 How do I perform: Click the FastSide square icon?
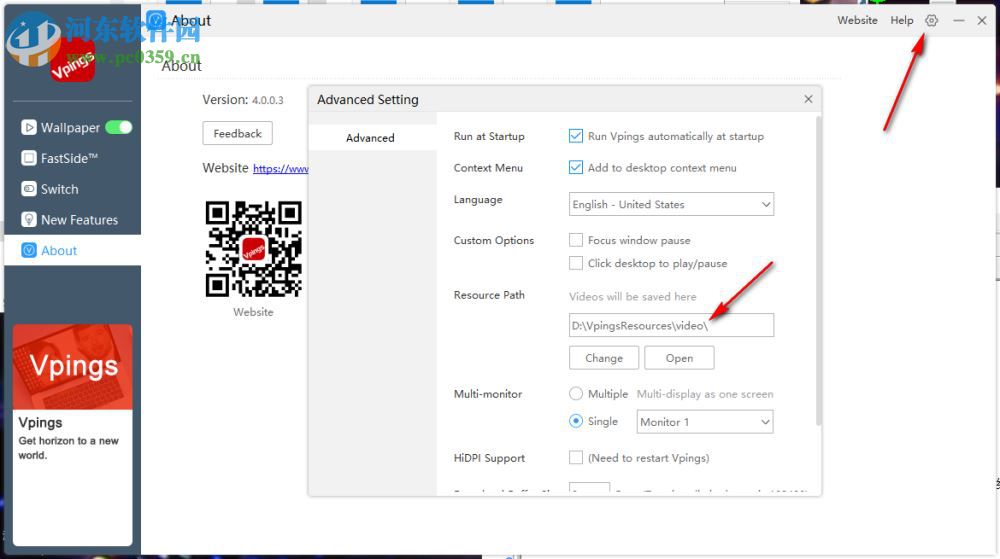[x=29, y=158]
